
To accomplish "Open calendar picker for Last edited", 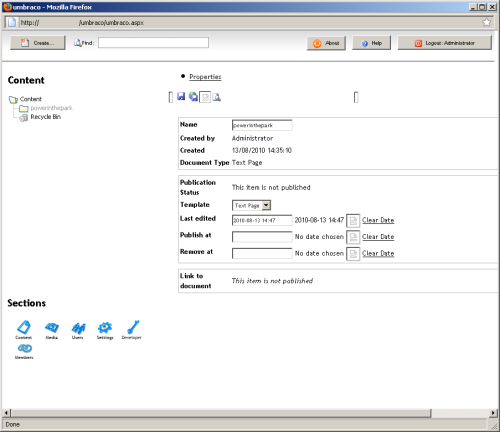I will 353,220.
